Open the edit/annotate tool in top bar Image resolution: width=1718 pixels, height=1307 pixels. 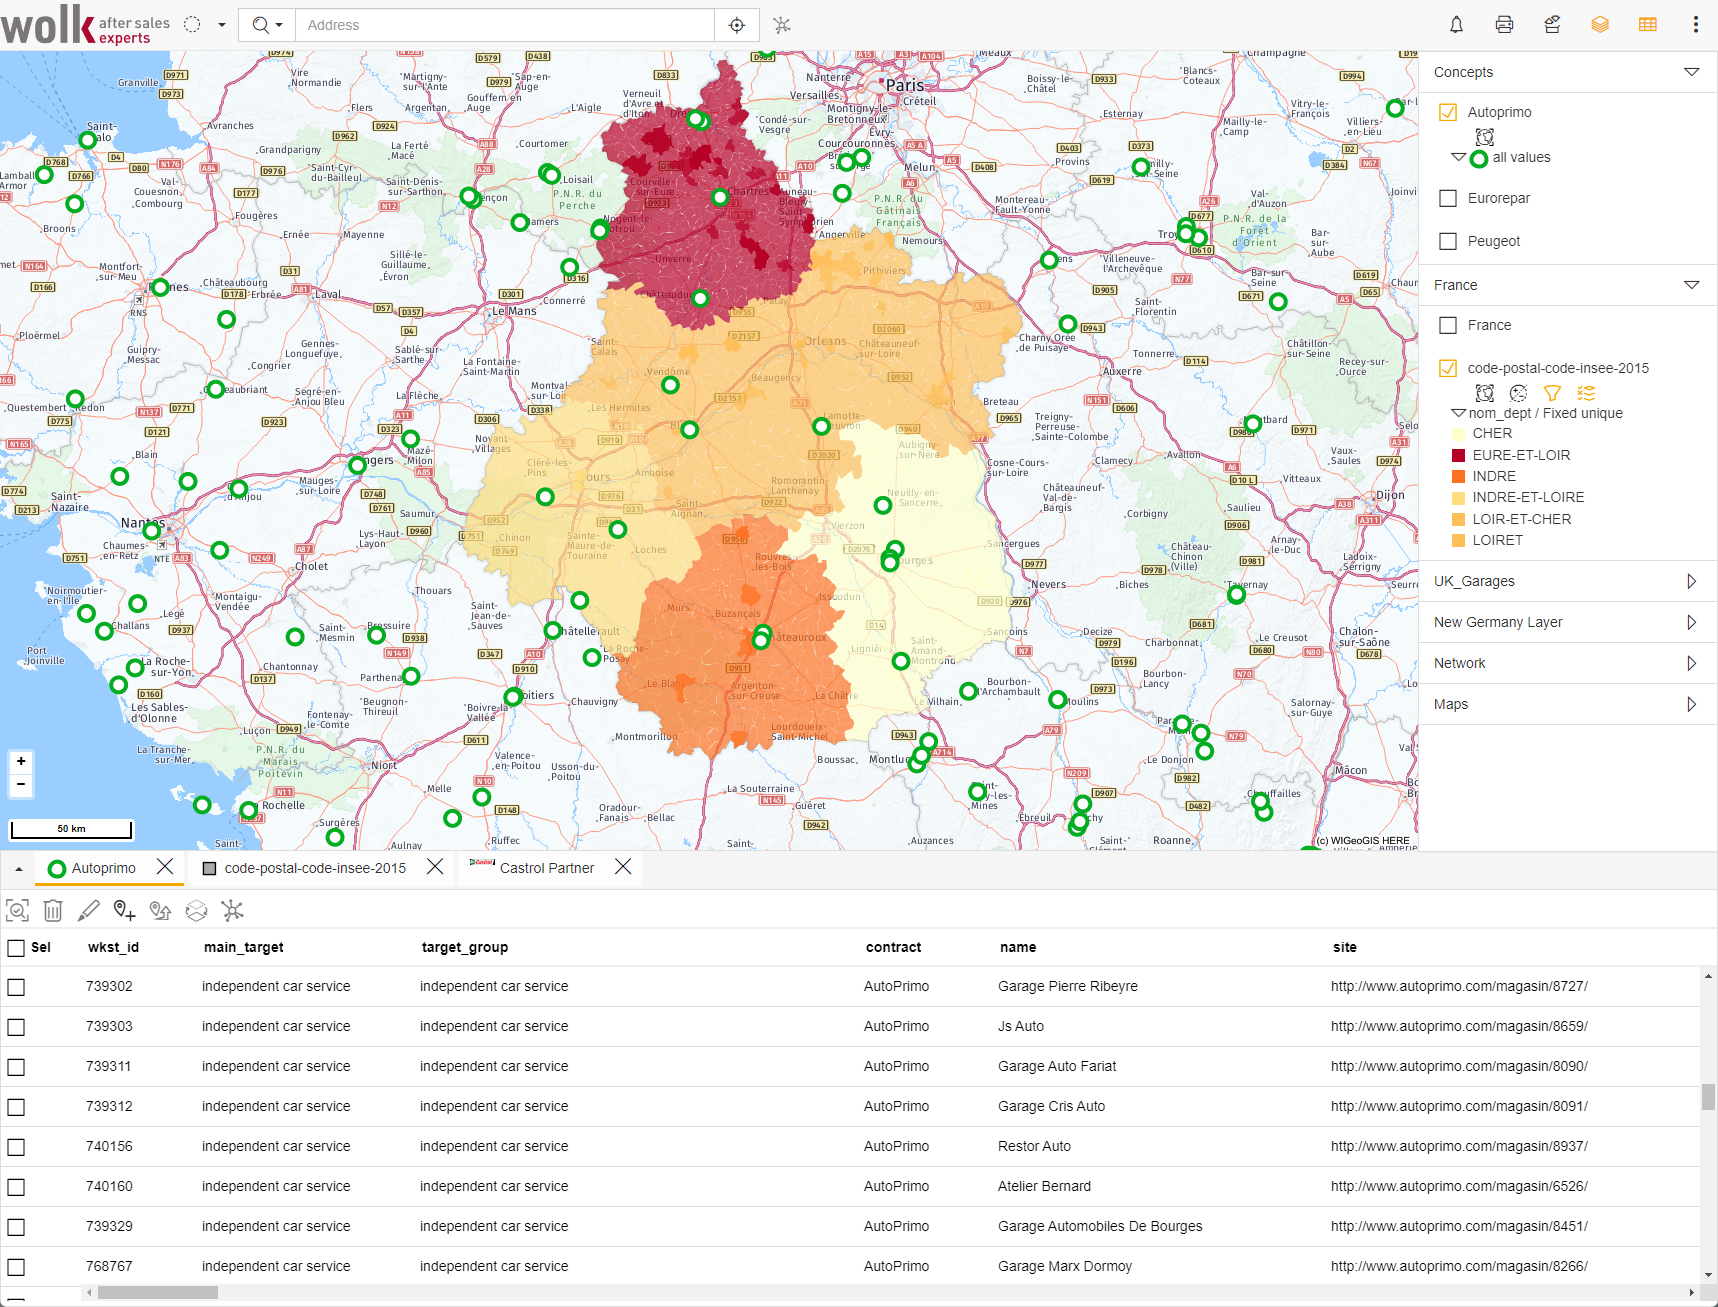click(1552, 25)
